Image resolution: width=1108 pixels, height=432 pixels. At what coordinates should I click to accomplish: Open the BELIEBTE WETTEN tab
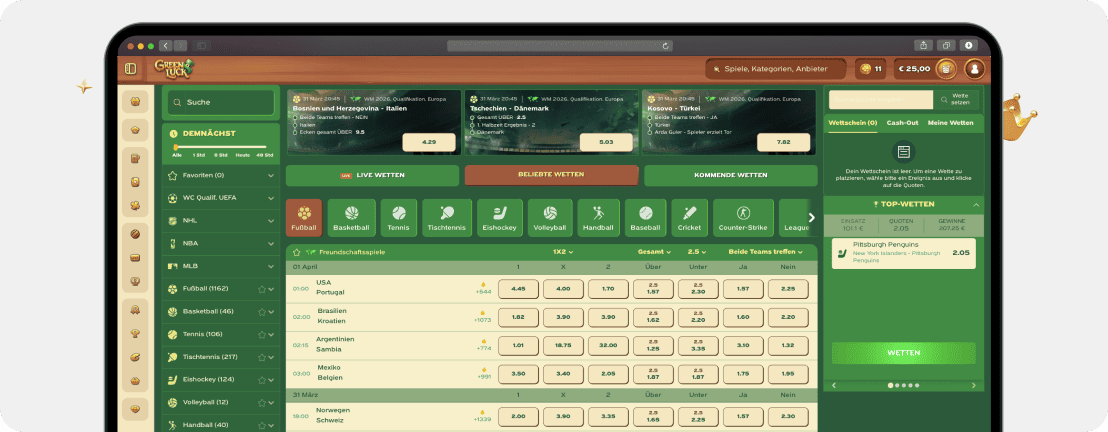click(551, 175)
